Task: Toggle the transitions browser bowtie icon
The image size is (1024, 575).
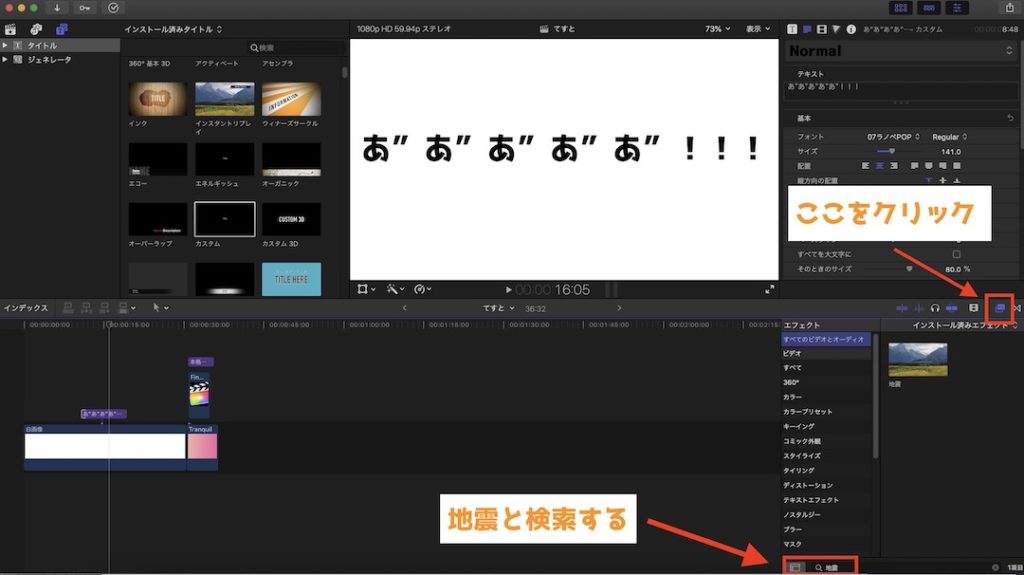Action: [1017, 308]
